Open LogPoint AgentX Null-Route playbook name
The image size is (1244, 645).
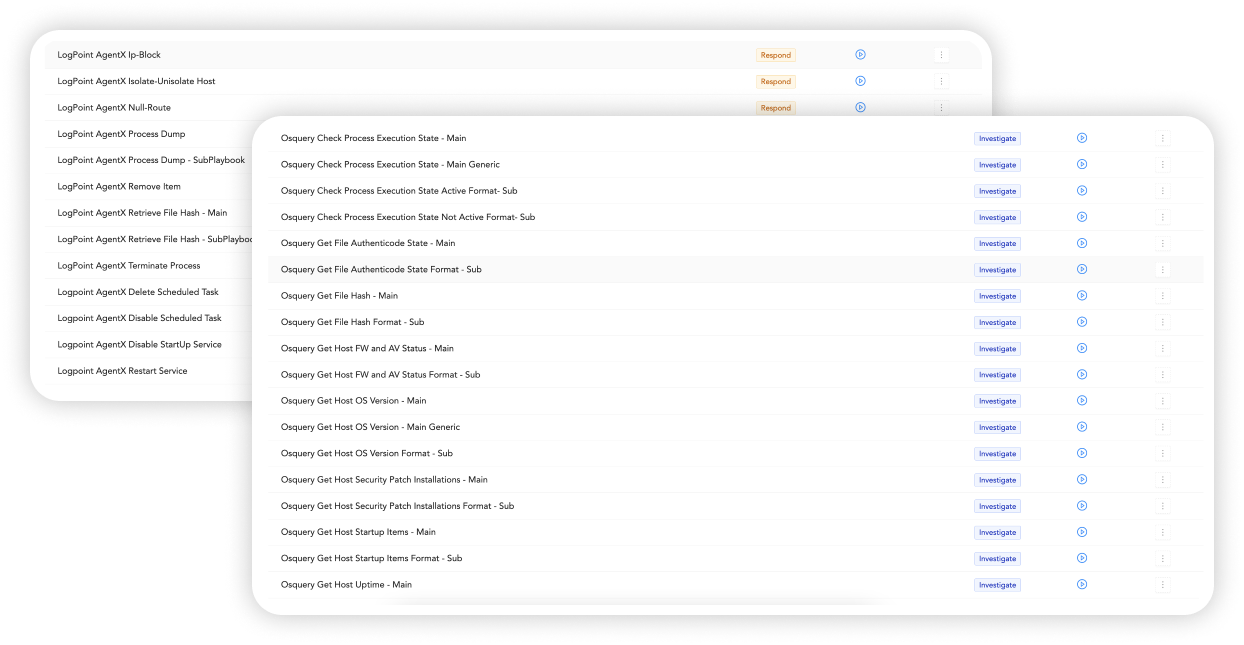(x=114, y=108)
